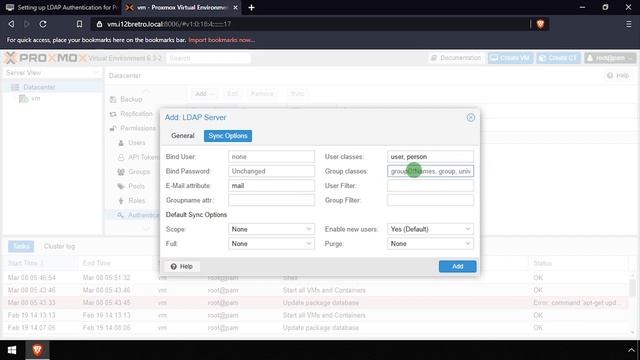Open the Users menu item
Image resolution: width=640 pixels, height=360 pixels.
pos(136,142)
